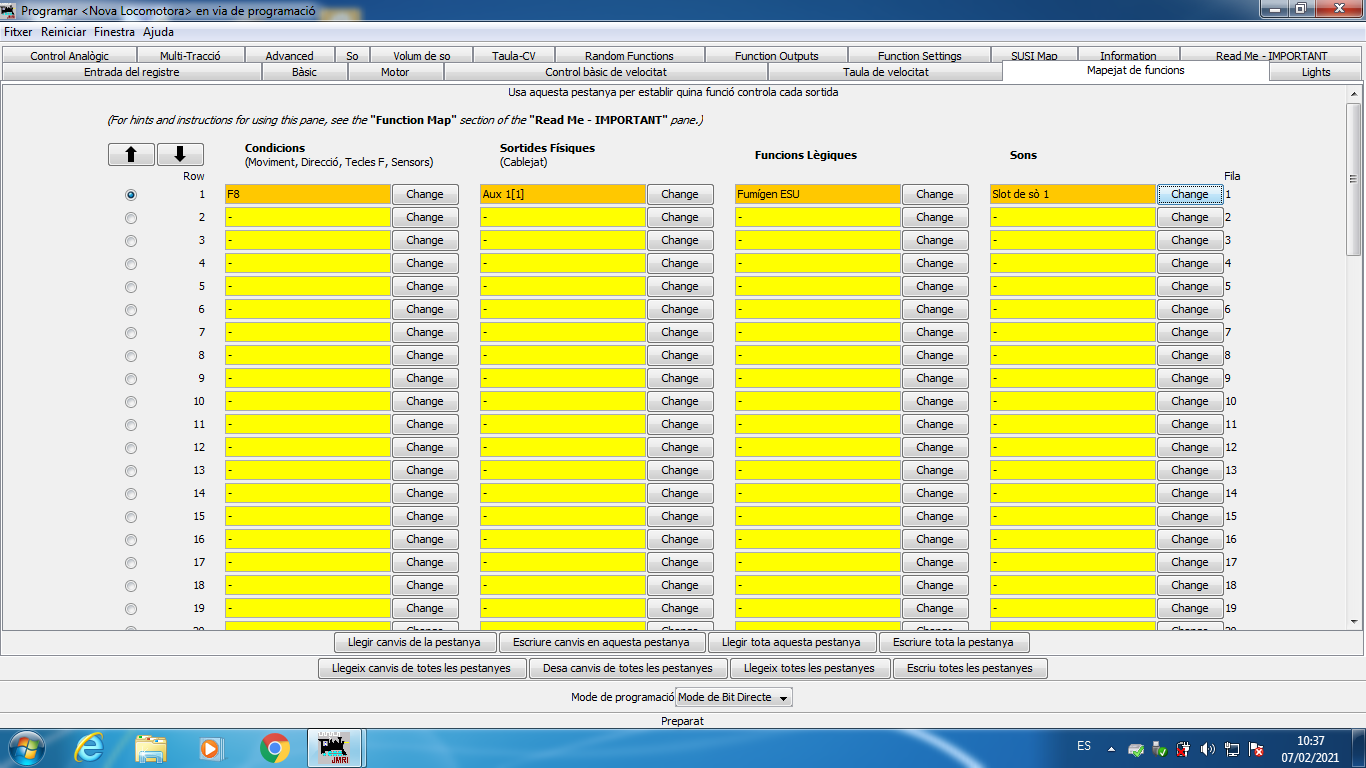Click the volume speaker tray icon
This screenshot has height=768, width=1366.
[1208, 749]
